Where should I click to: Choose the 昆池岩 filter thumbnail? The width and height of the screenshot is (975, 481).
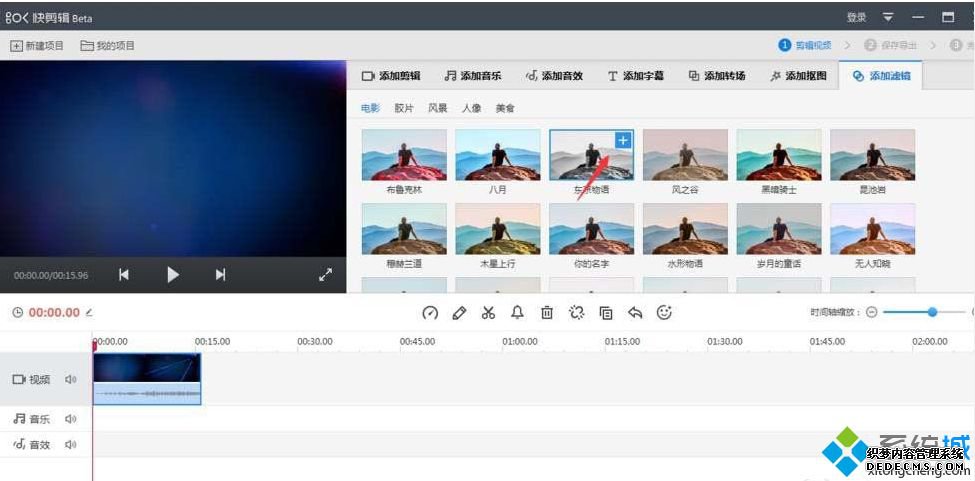click(x=872, y=155)
